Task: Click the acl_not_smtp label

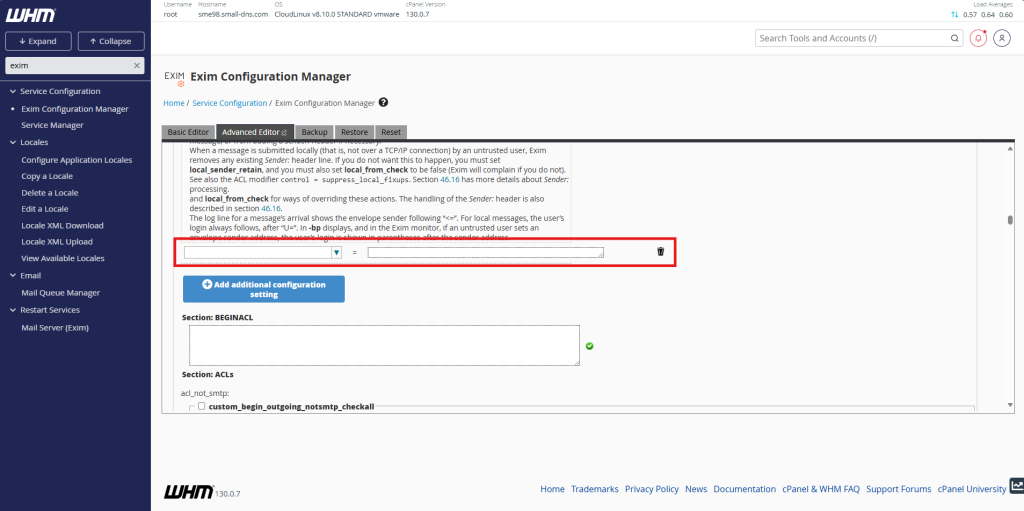Action: click(x=204, y=393)
